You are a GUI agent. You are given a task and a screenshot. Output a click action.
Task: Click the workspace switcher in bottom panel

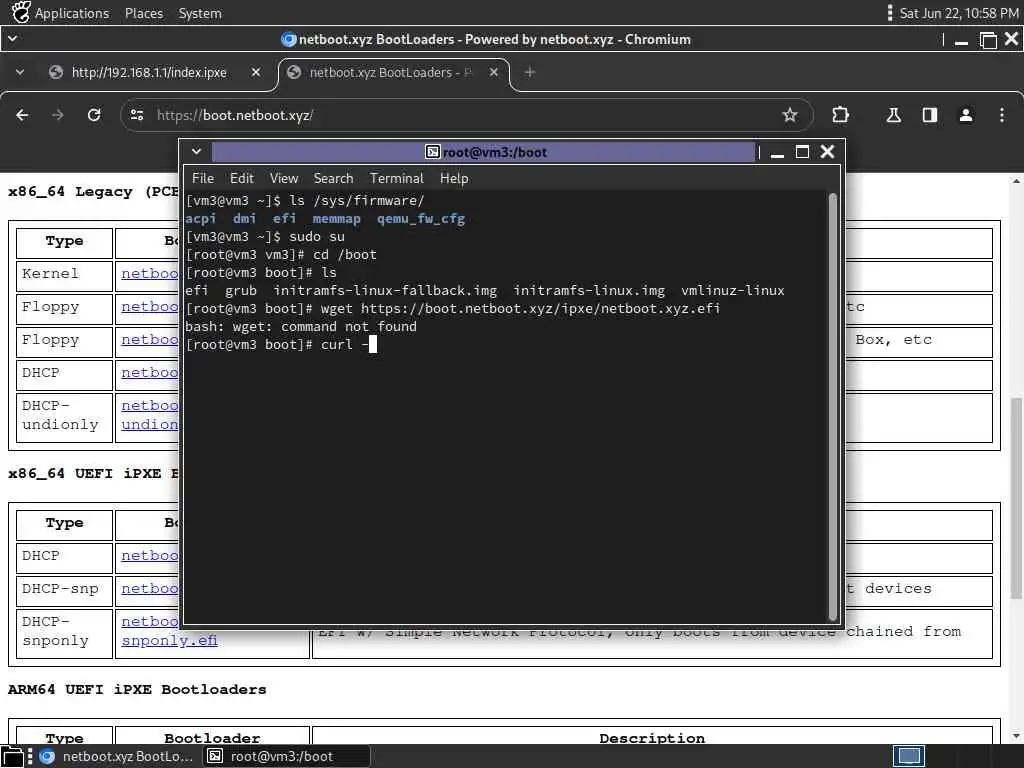point(909,756)
